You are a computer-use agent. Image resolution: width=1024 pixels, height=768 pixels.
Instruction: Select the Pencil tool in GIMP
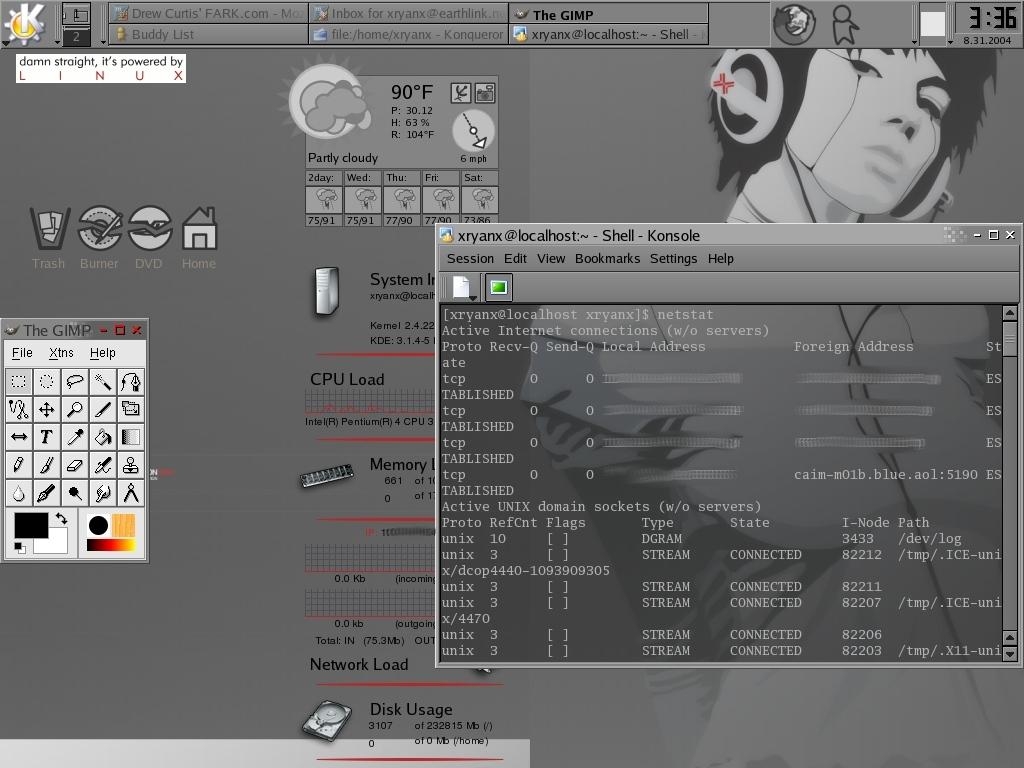click(19, 465)
